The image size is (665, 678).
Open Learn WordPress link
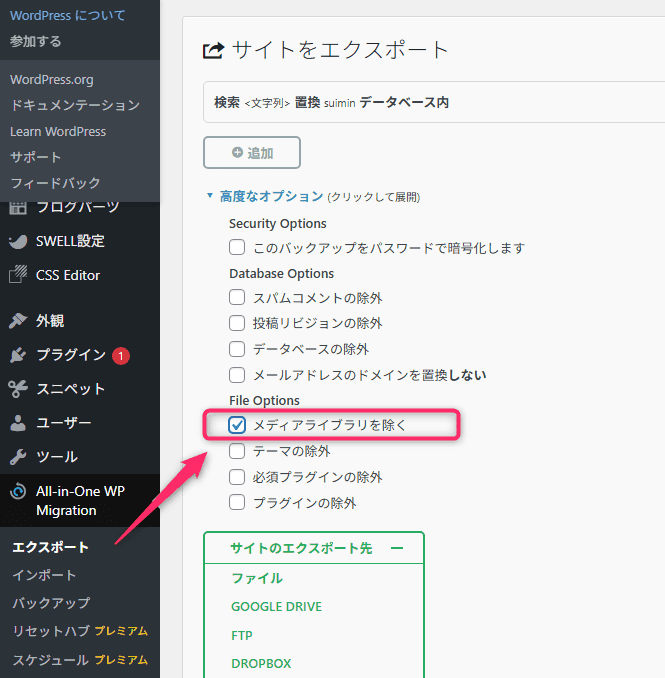(58, 131)
